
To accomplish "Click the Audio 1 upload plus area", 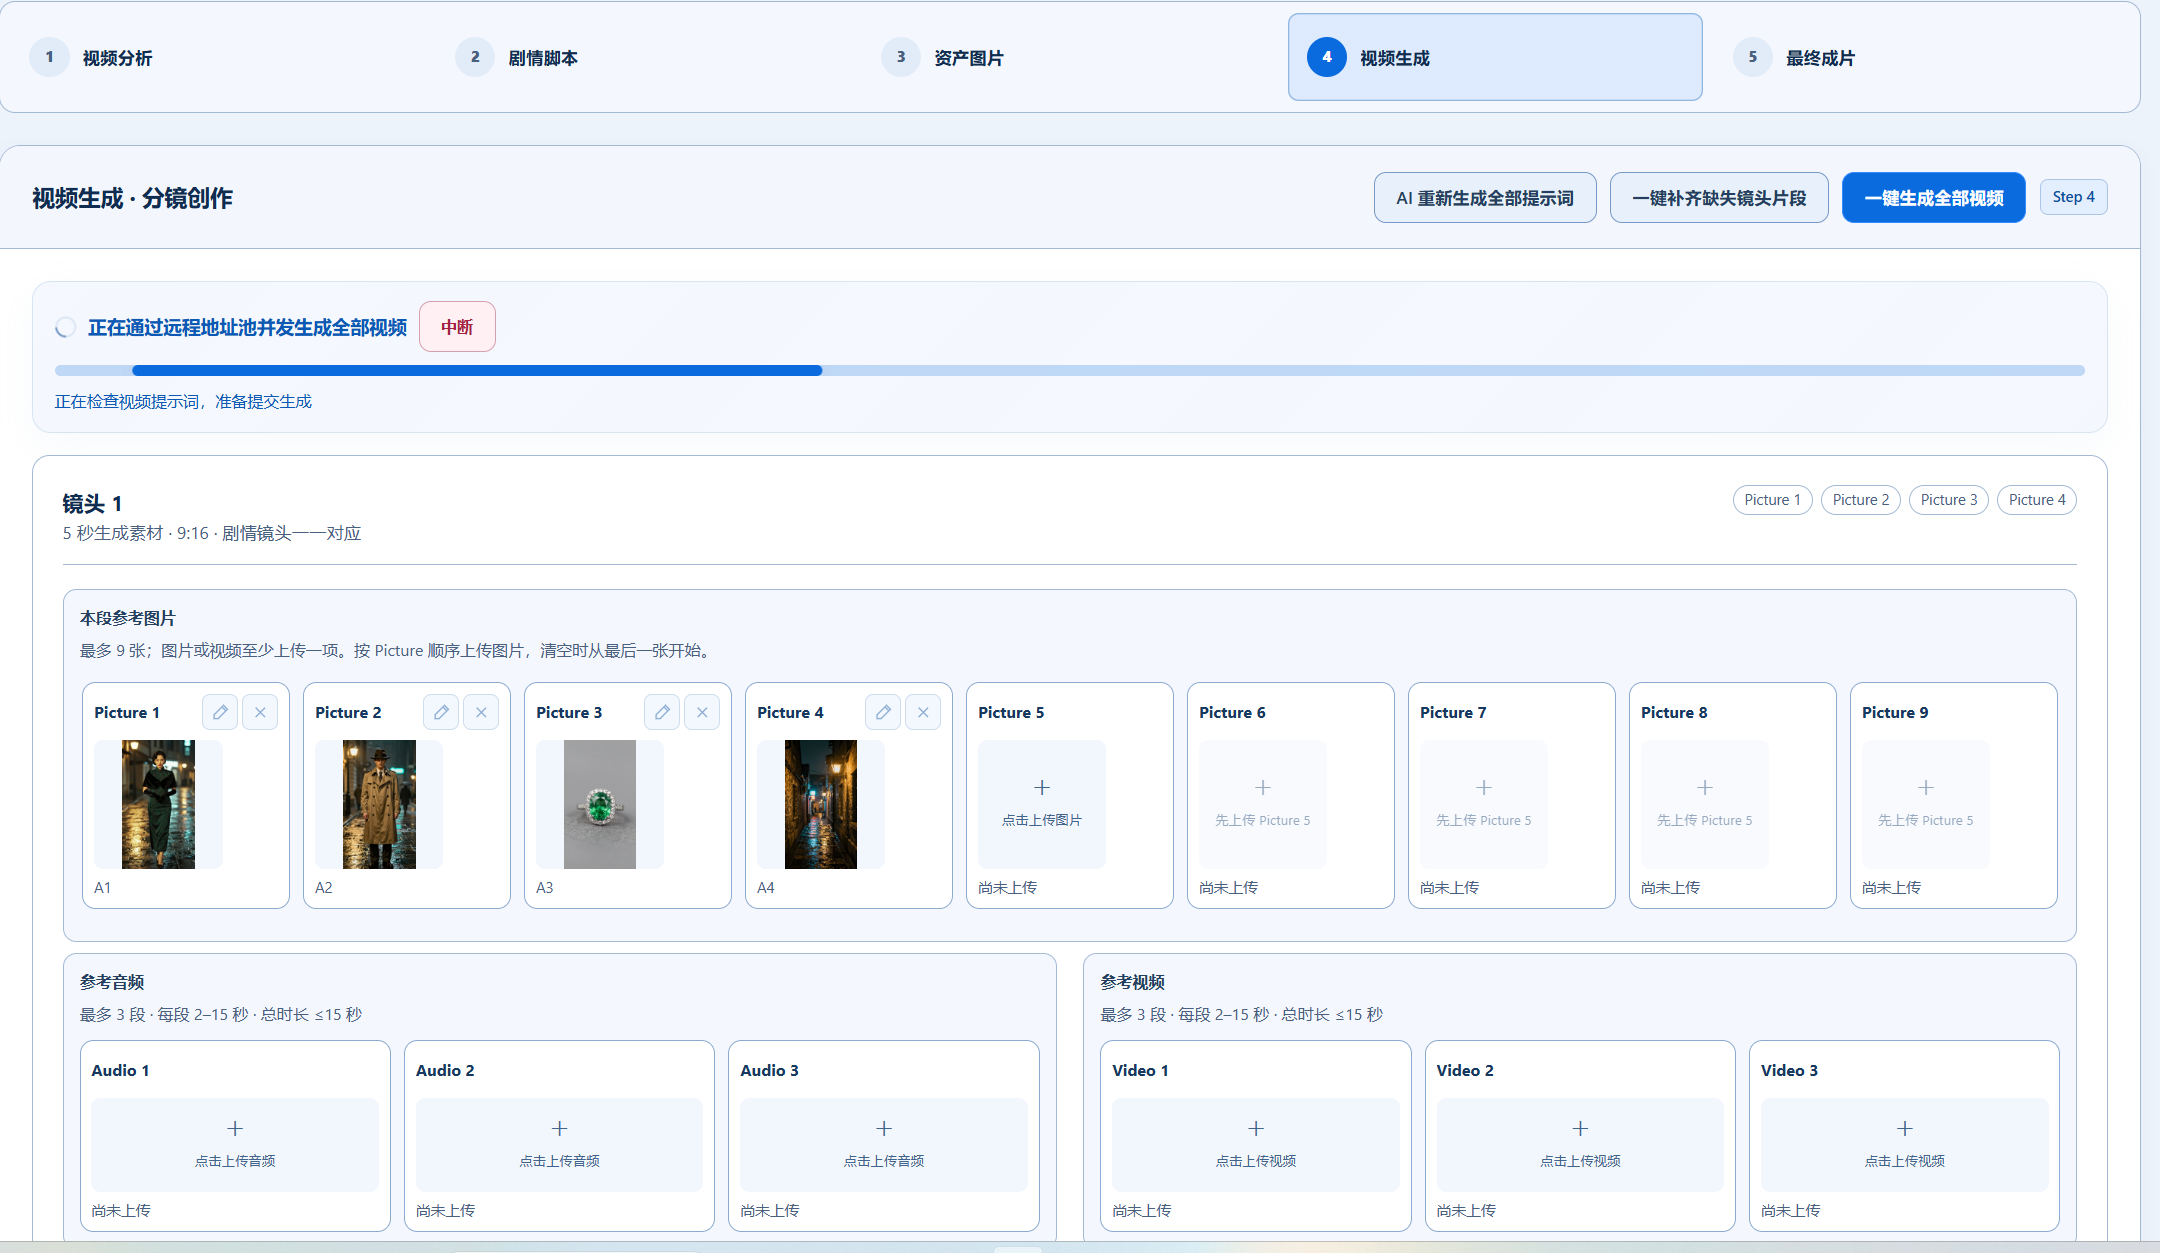I will [235, 1144].
